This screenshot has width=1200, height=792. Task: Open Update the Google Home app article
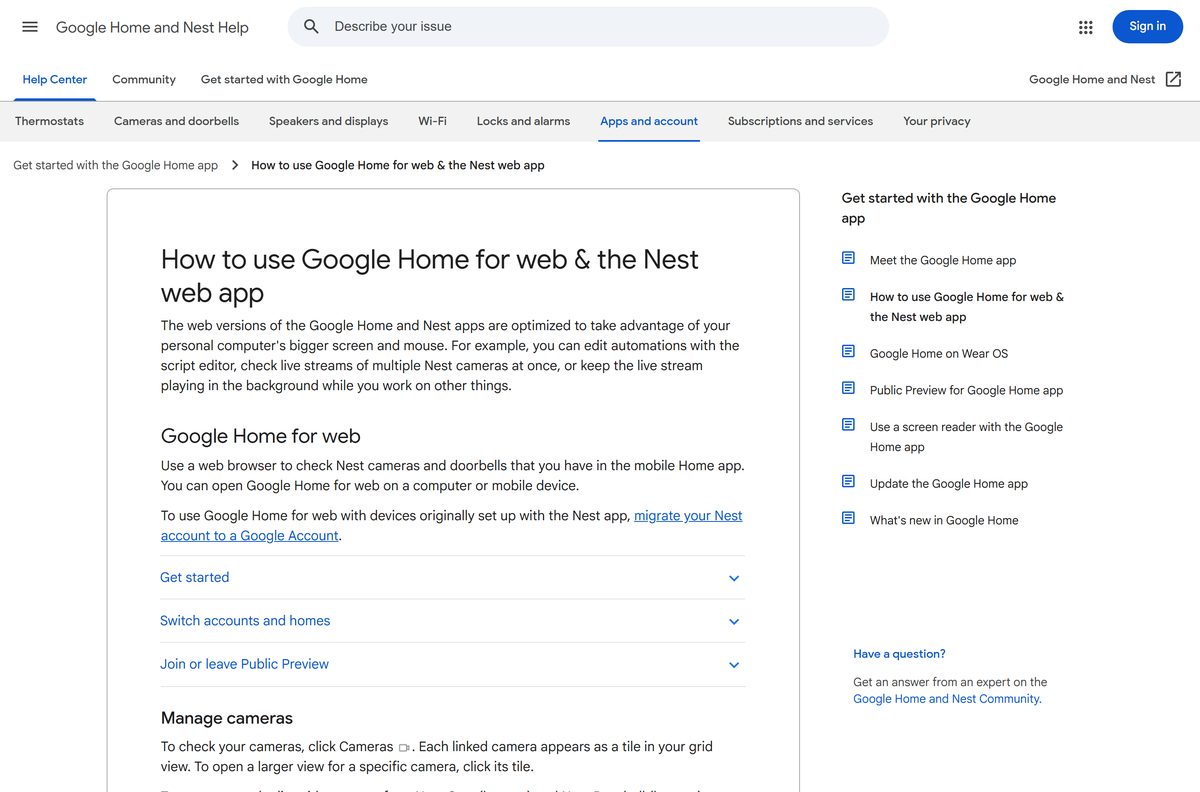(x=949, y=483)
